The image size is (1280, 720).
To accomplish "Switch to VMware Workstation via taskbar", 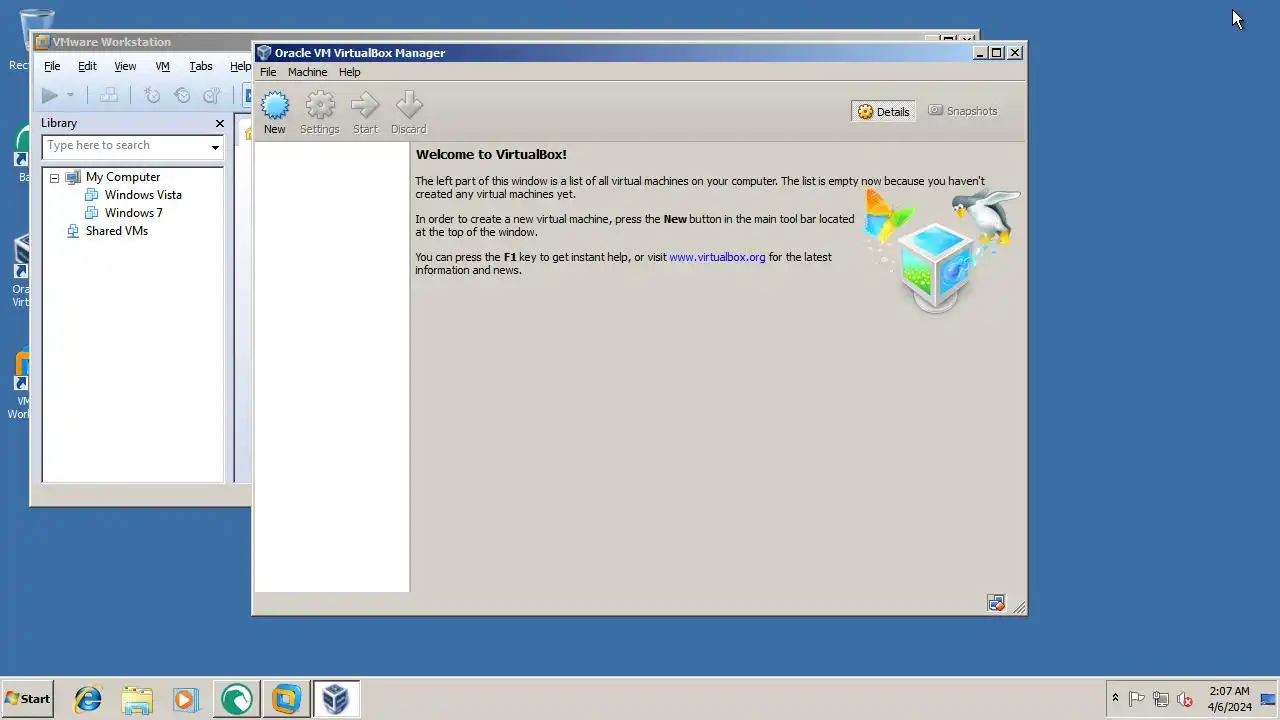I will pyautogui.click(x=286, y=699).
